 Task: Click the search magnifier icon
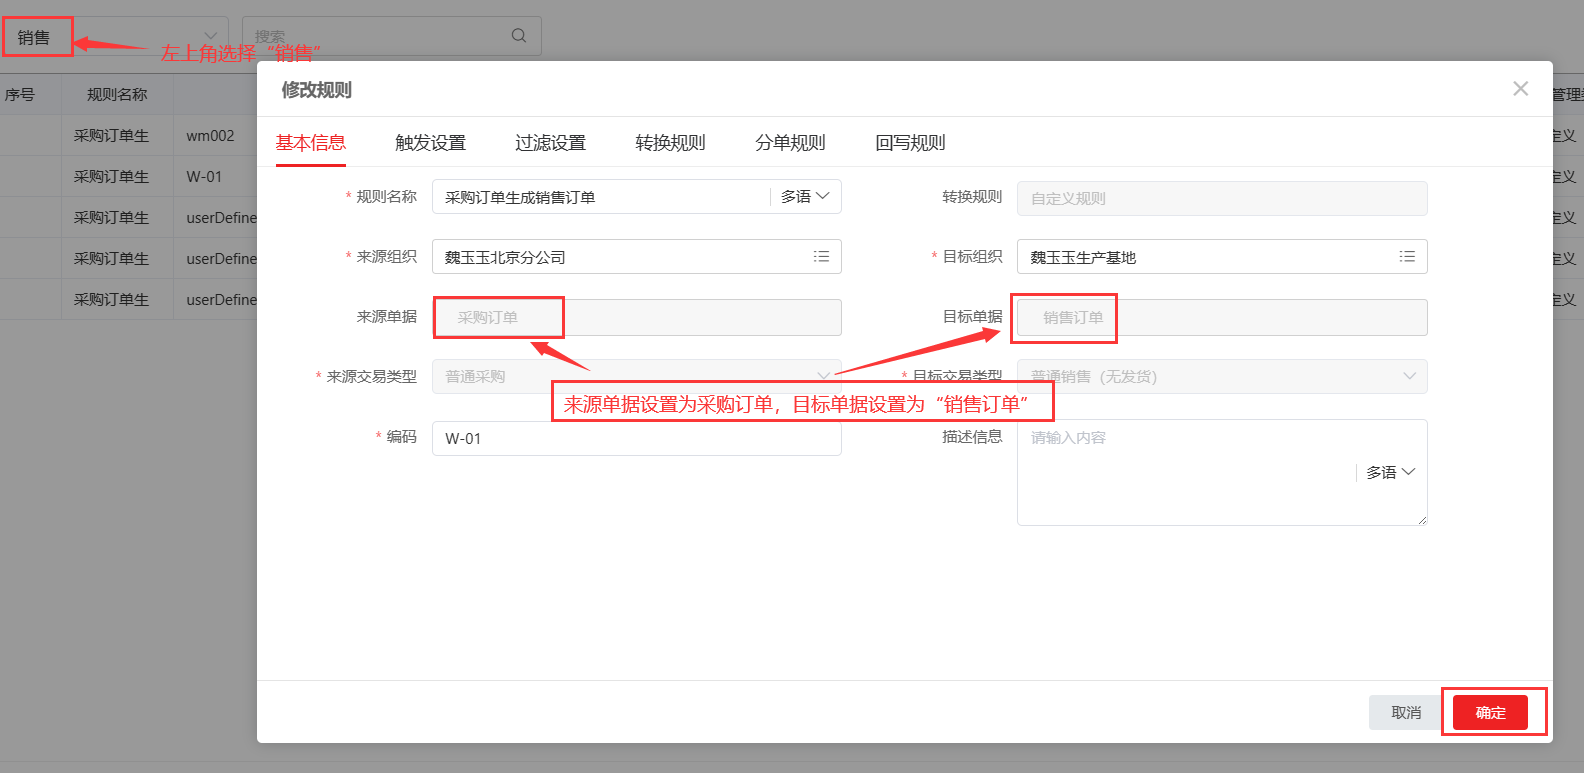click(x=518, y=36)
